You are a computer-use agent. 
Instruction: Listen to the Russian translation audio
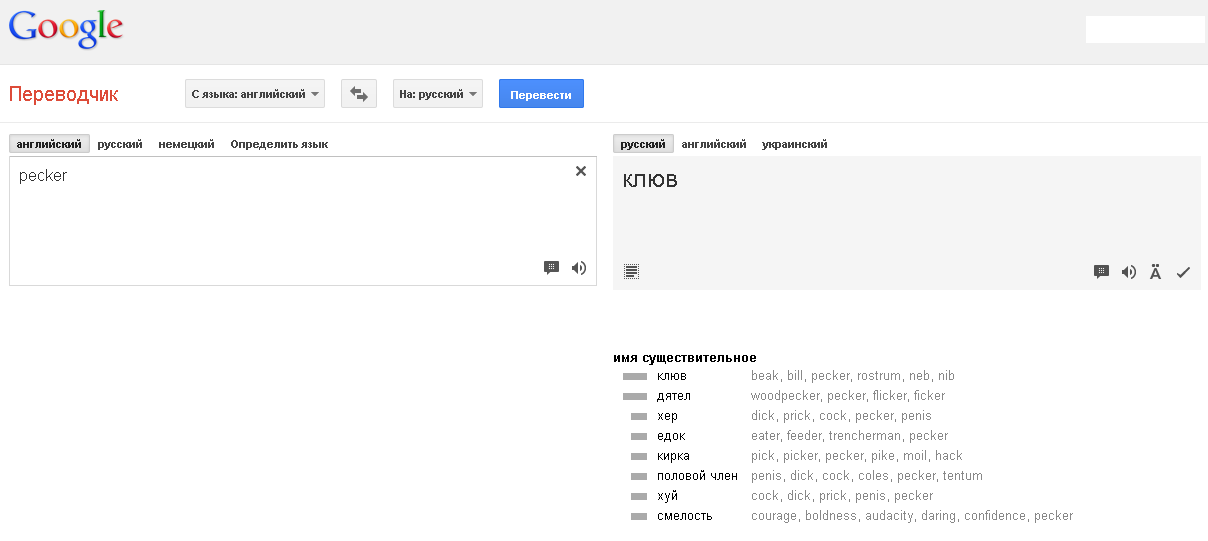[x=1129, y=271]
